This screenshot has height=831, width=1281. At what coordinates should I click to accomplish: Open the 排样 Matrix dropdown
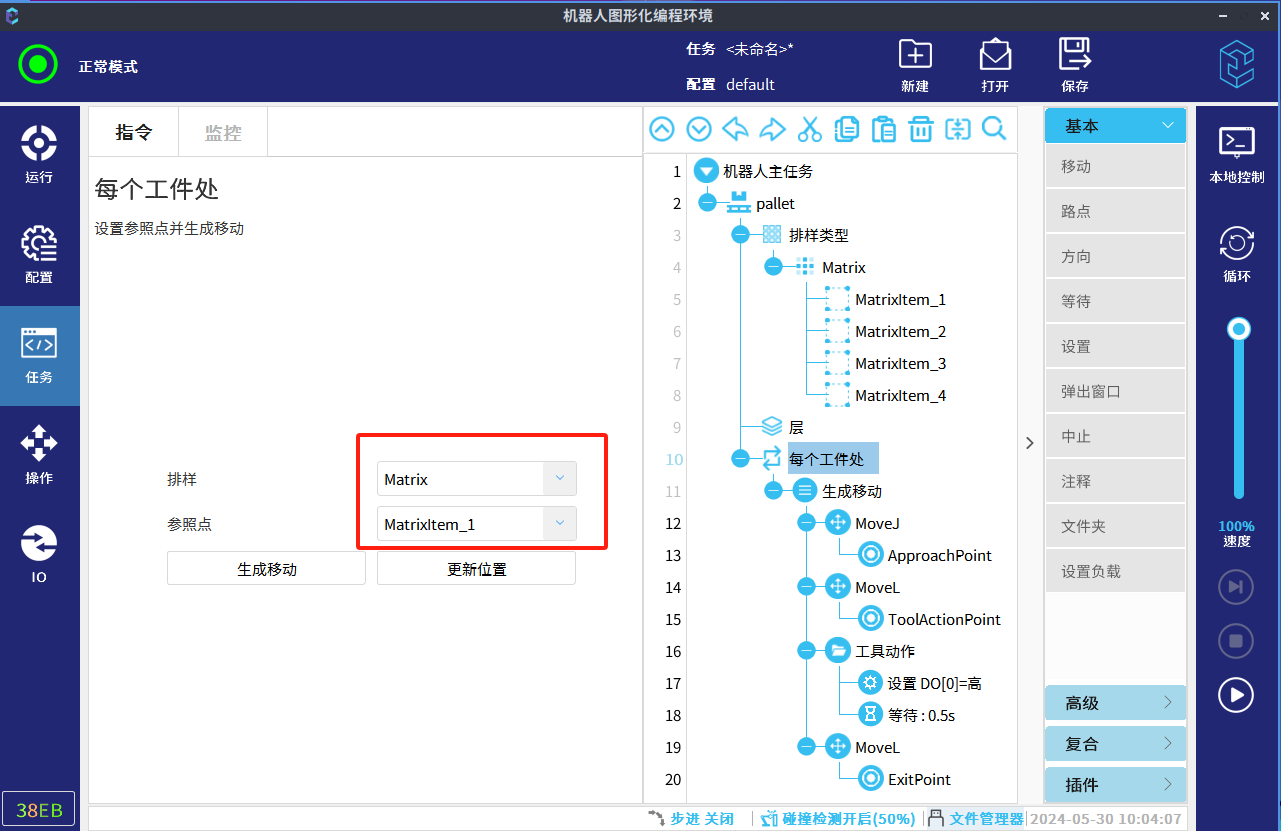[559, 479]
